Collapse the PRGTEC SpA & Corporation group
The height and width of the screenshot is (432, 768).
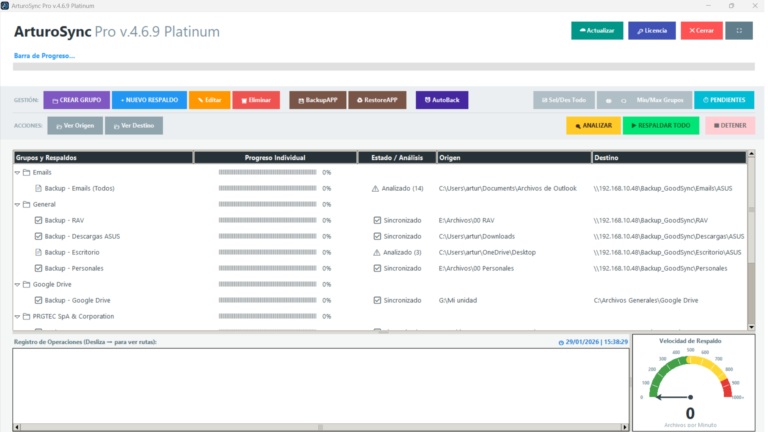(17, 316)
